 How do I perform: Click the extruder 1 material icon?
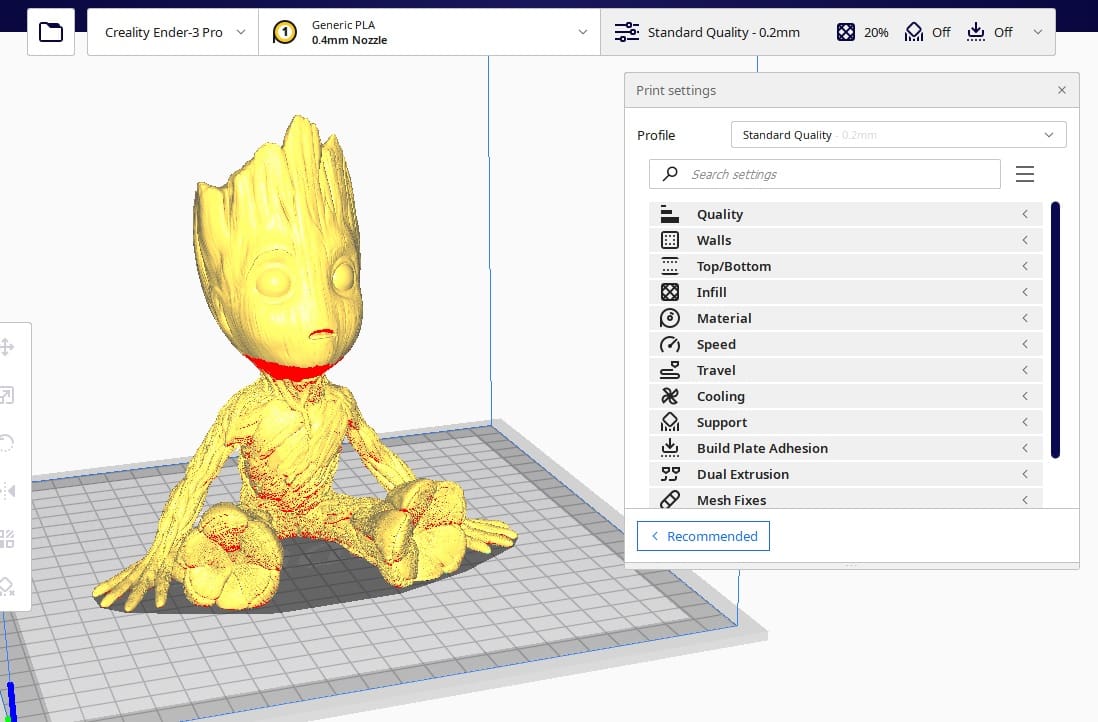[x=284, y=32]
